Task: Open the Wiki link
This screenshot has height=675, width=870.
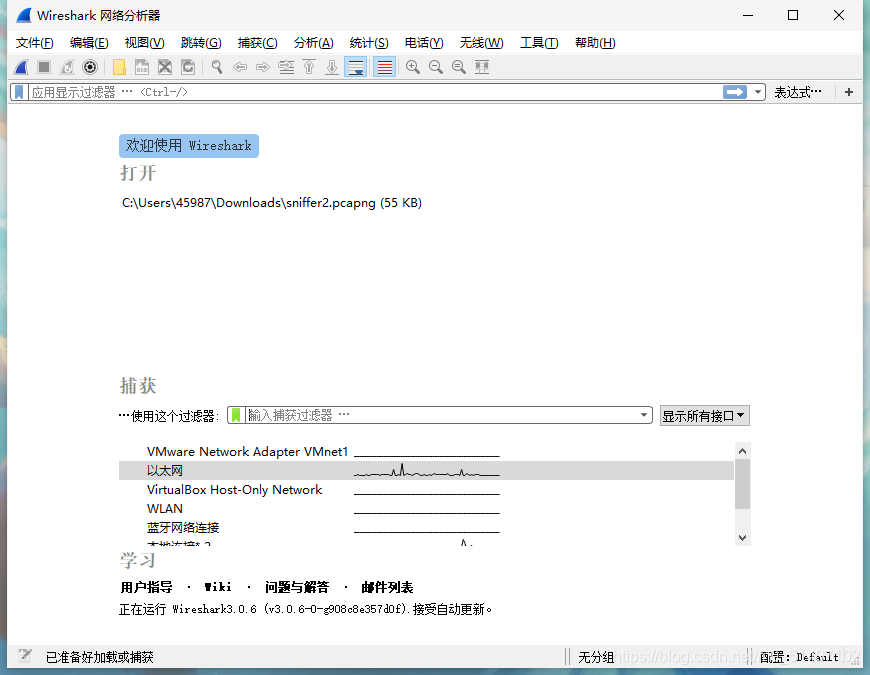Action: point(218,587)
